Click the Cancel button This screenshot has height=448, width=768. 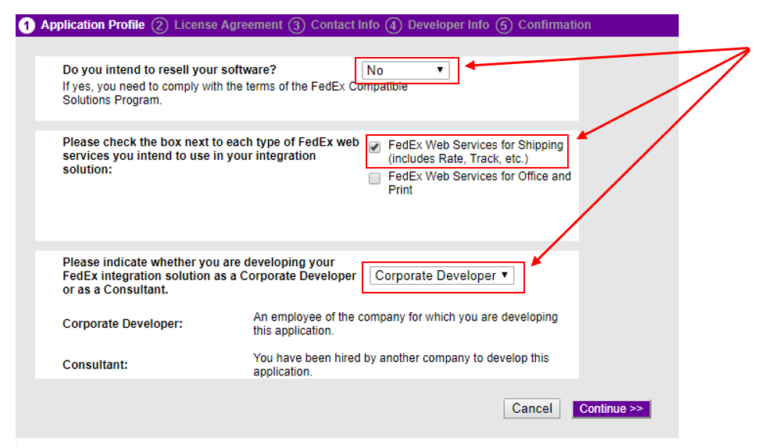pyautogui.click(x=532, y=409)
